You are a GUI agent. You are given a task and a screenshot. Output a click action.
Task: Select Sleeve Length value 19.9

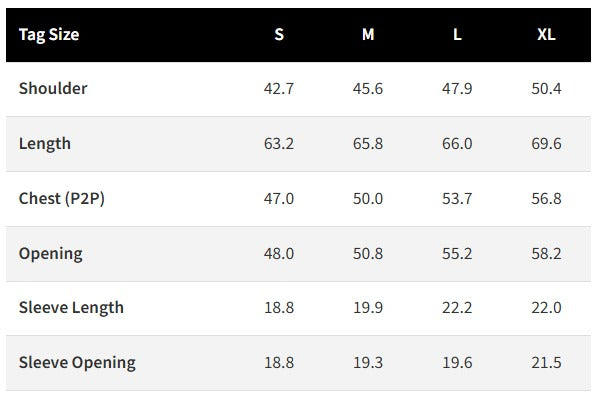coord(368,308)
